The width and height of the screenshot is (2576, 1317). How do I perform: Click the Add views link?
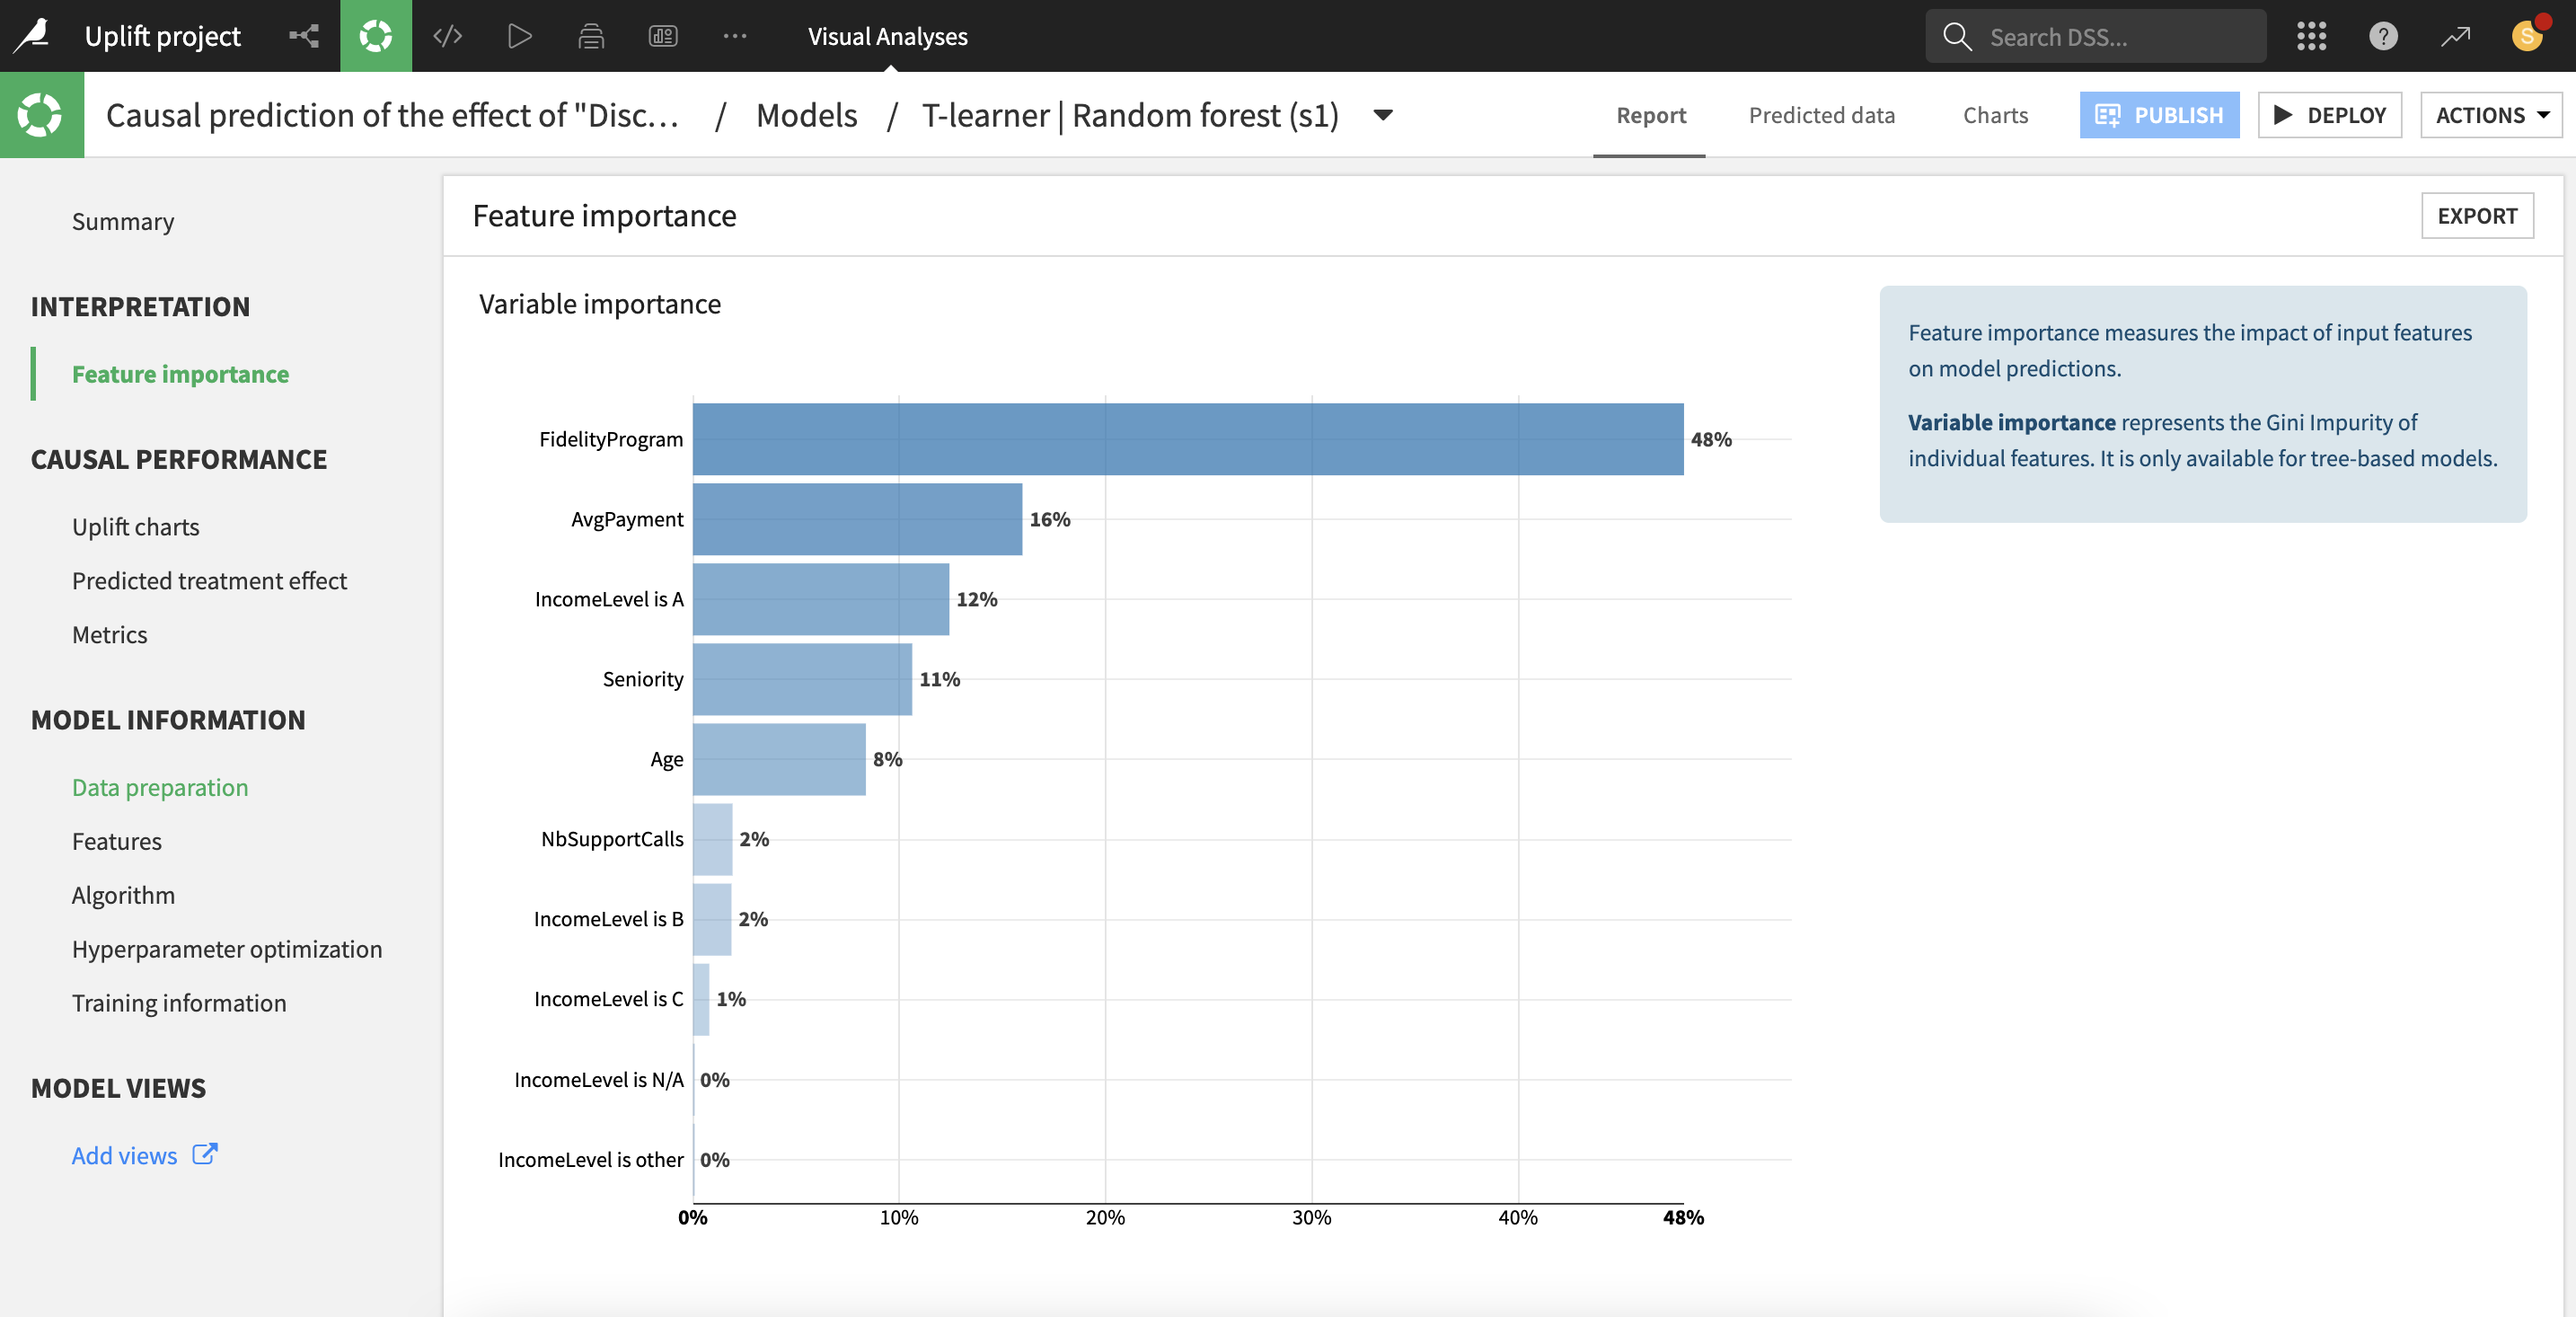click(124, 1155)
